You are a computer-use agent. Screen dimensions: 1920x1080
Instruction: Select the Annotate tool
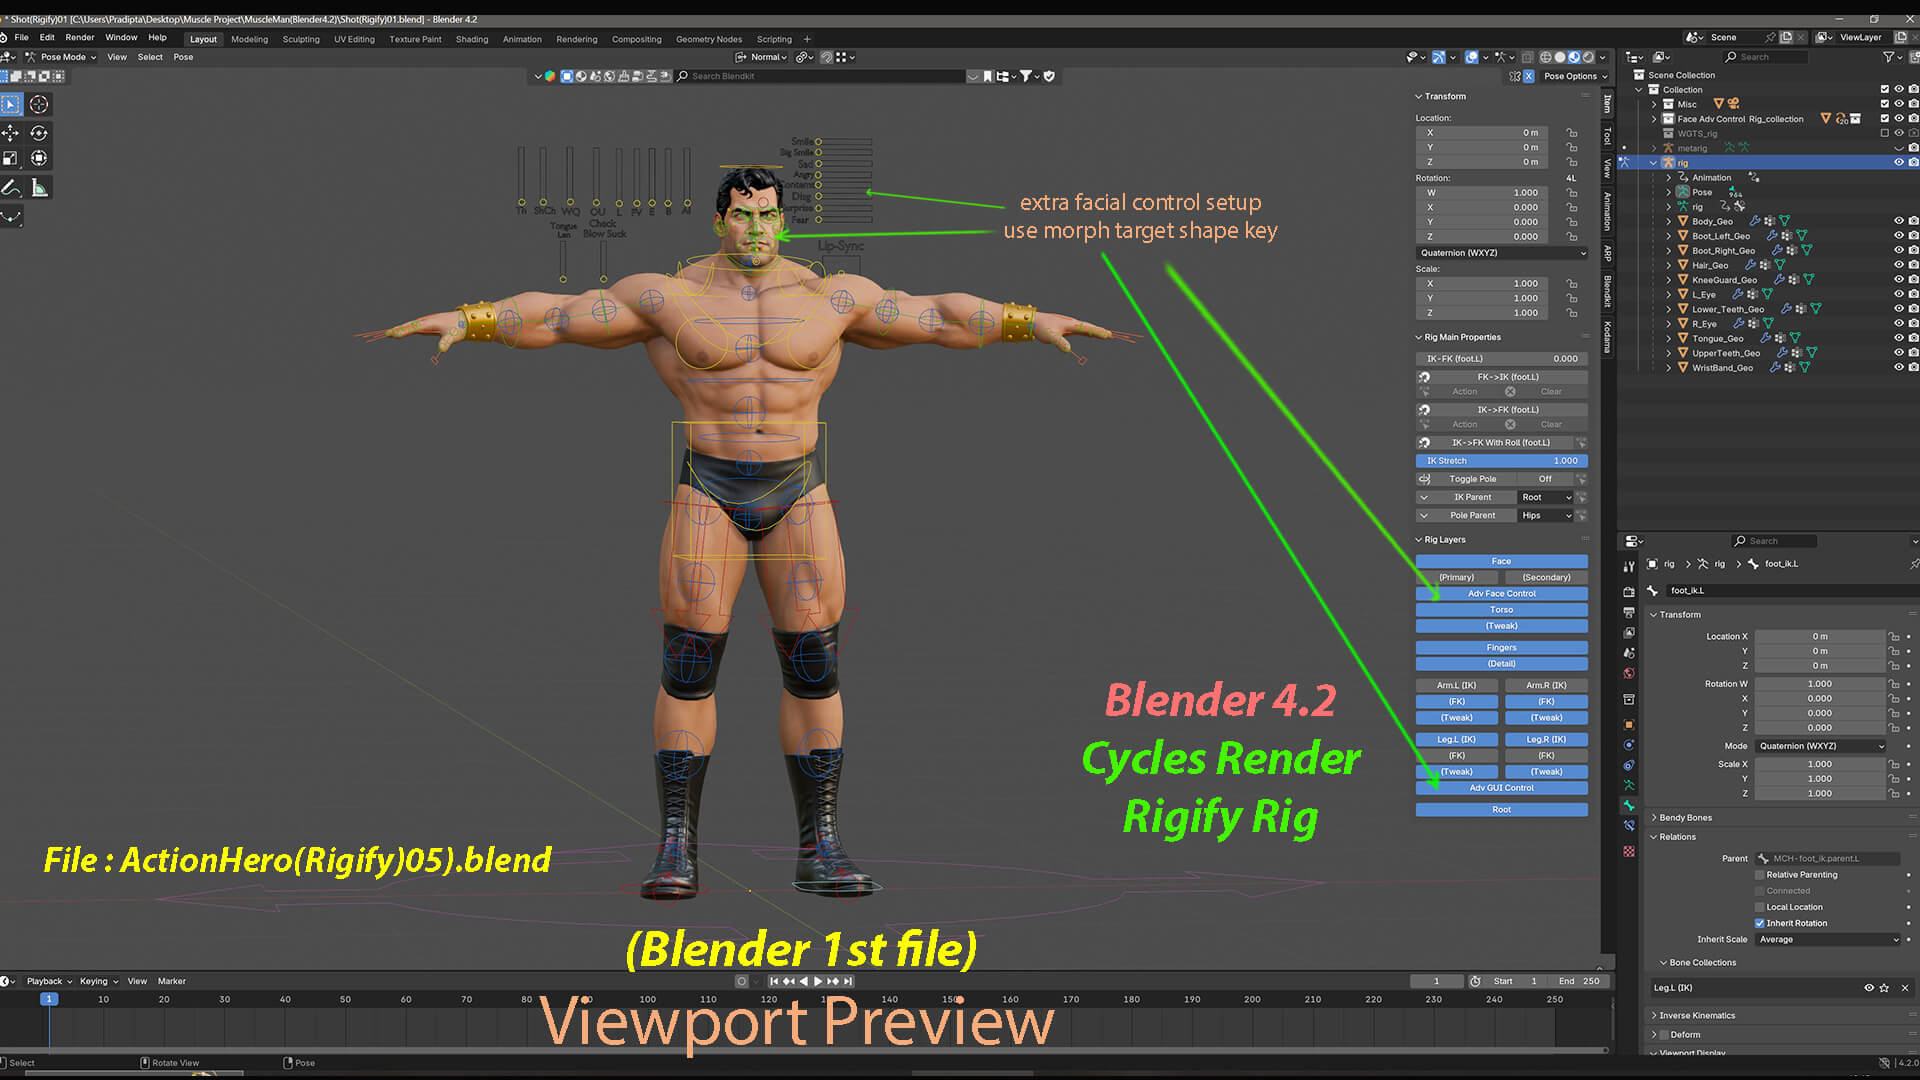(x=10, y=188)
